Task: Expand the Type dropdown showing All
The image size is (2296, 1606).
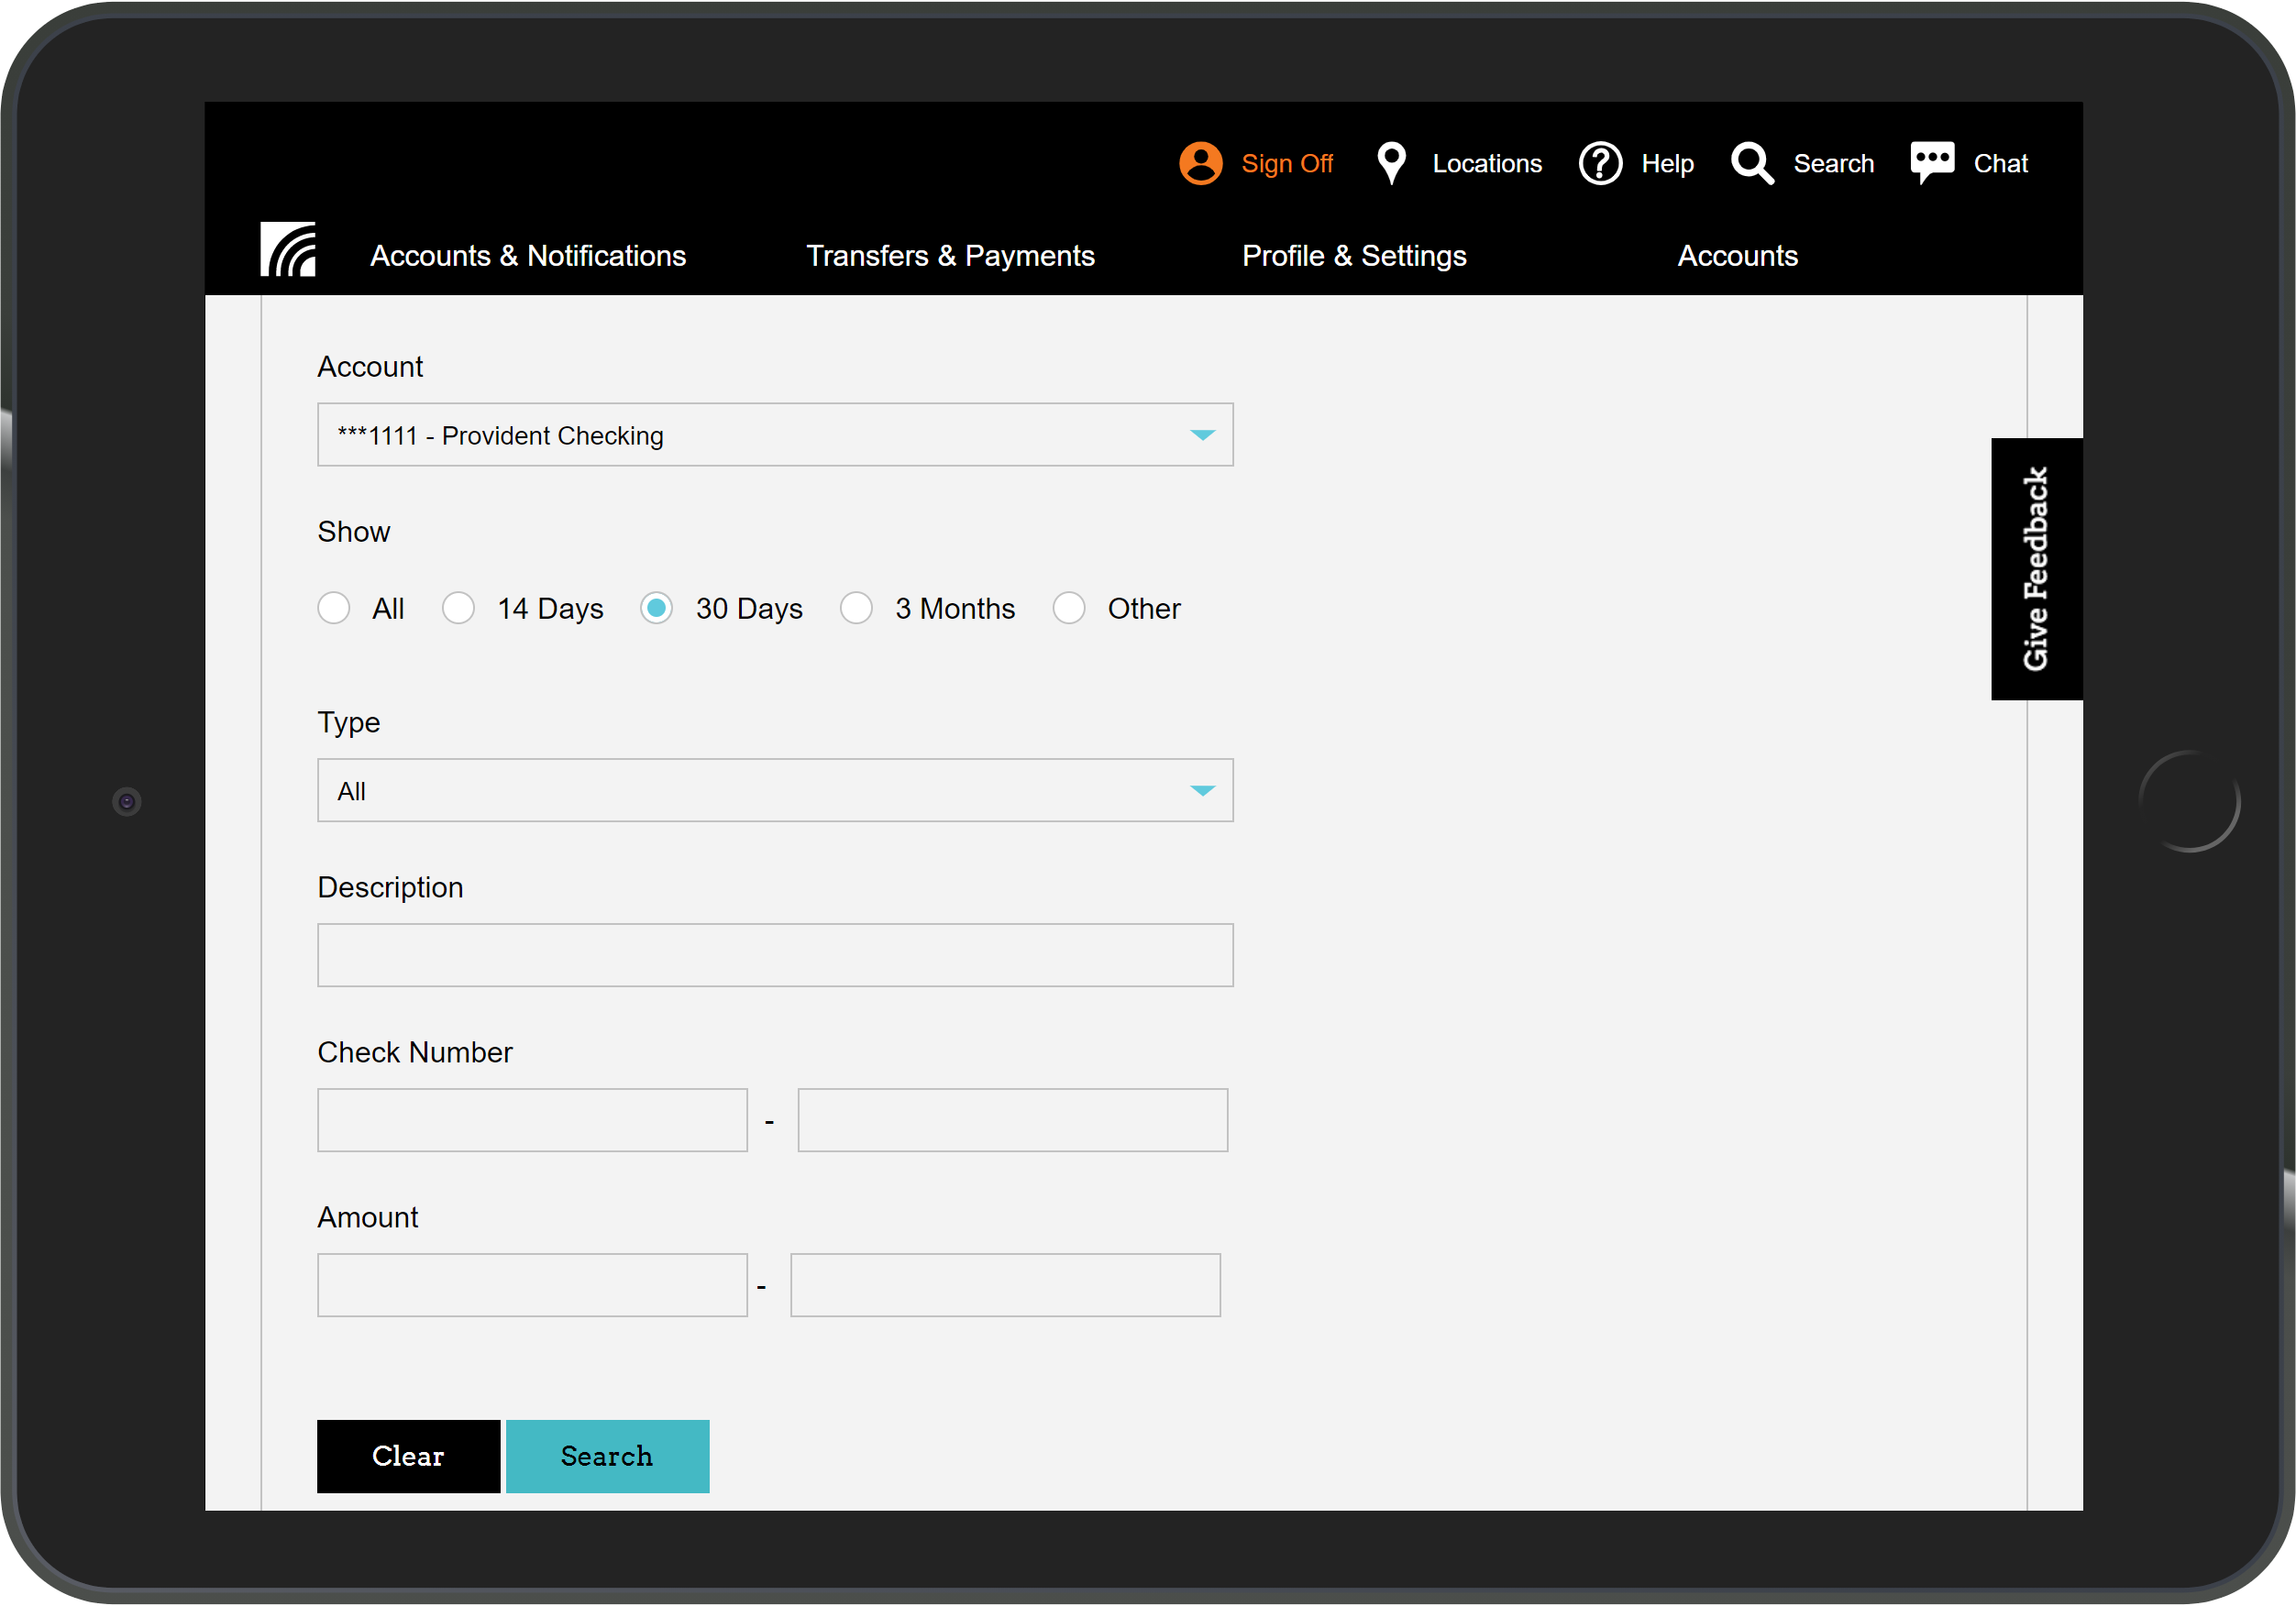Action: (775, 790)
